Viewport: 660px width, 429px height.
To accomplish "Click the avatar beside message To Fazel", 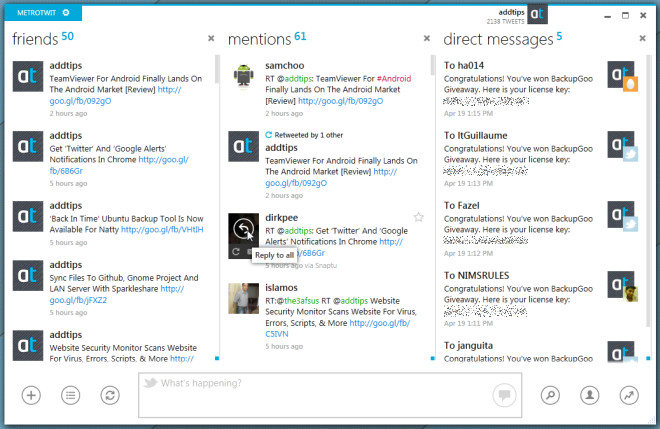I will (622, 216).
